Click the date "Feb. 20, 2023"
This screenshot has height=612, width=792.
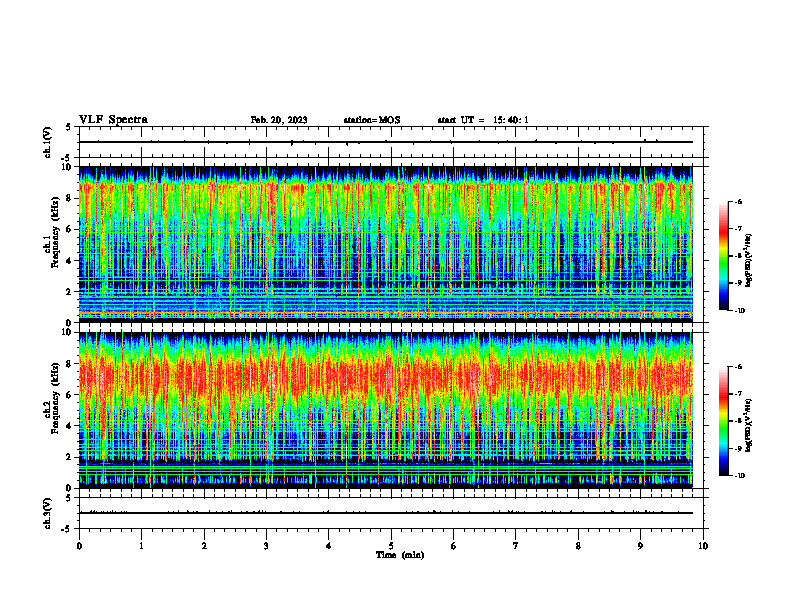(x=279, y=120)
